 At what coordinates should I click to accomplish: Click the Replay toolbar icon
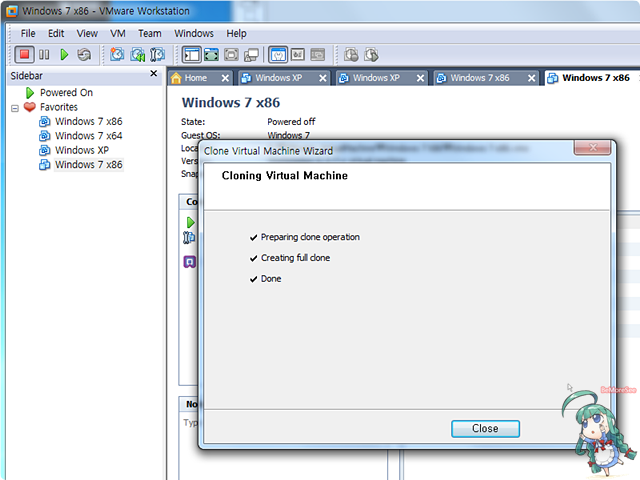pyautogui.click(x=371, y=54)
